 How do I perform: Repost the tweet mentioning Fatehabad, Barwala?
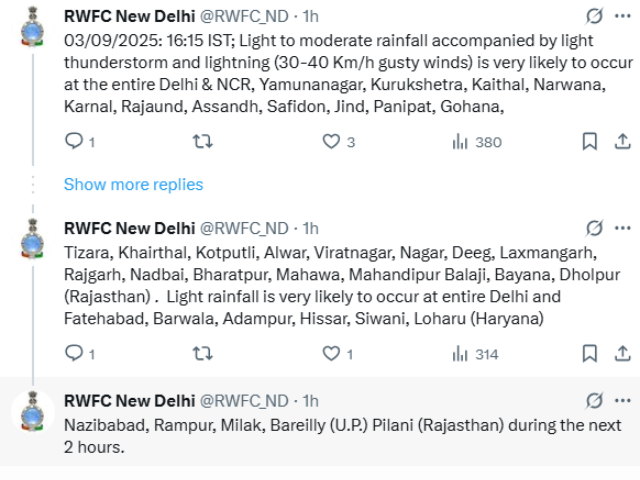pos(202,353)
